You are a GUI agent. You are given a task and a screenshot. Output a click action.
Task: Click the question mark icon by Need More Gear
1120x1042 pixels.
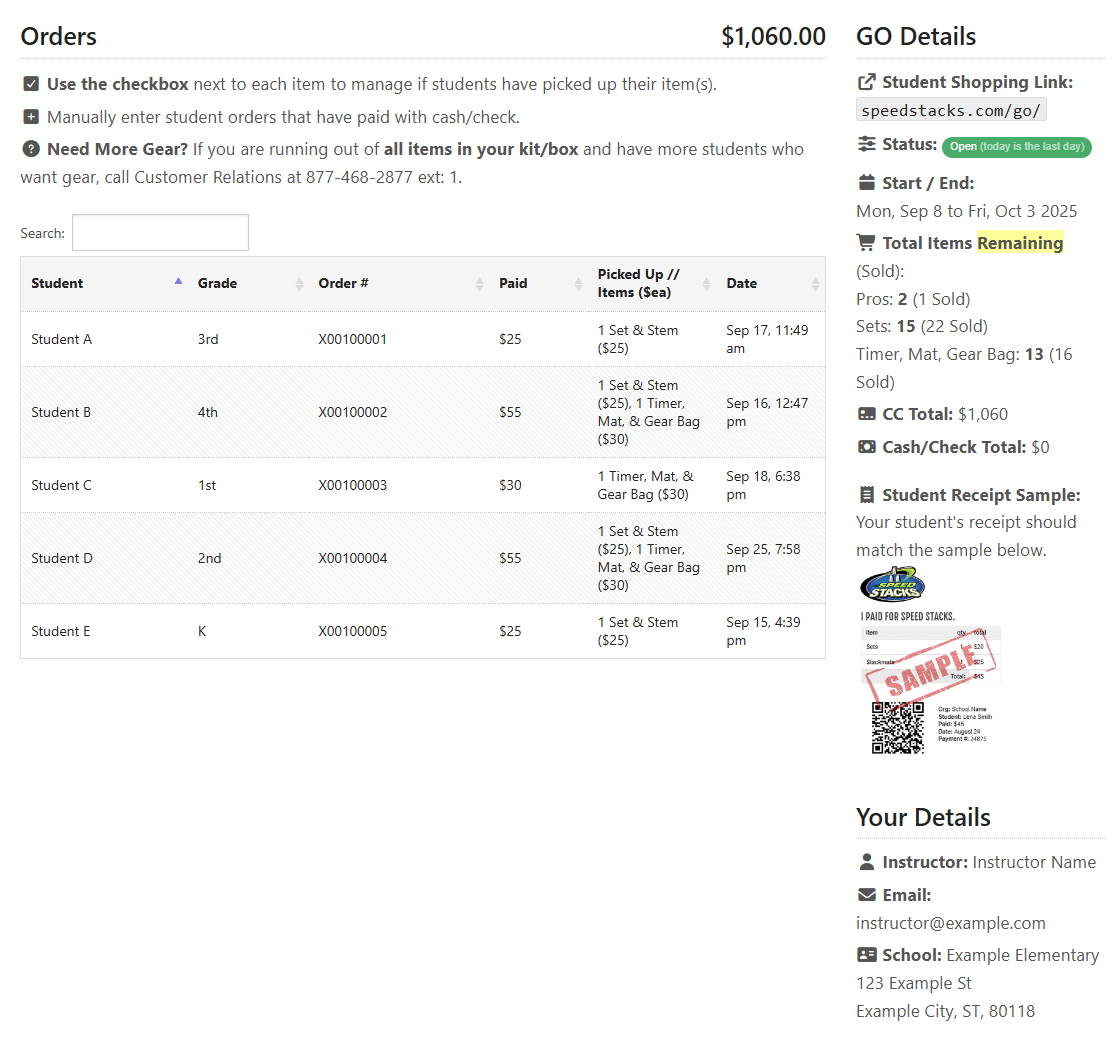point(31,150)
